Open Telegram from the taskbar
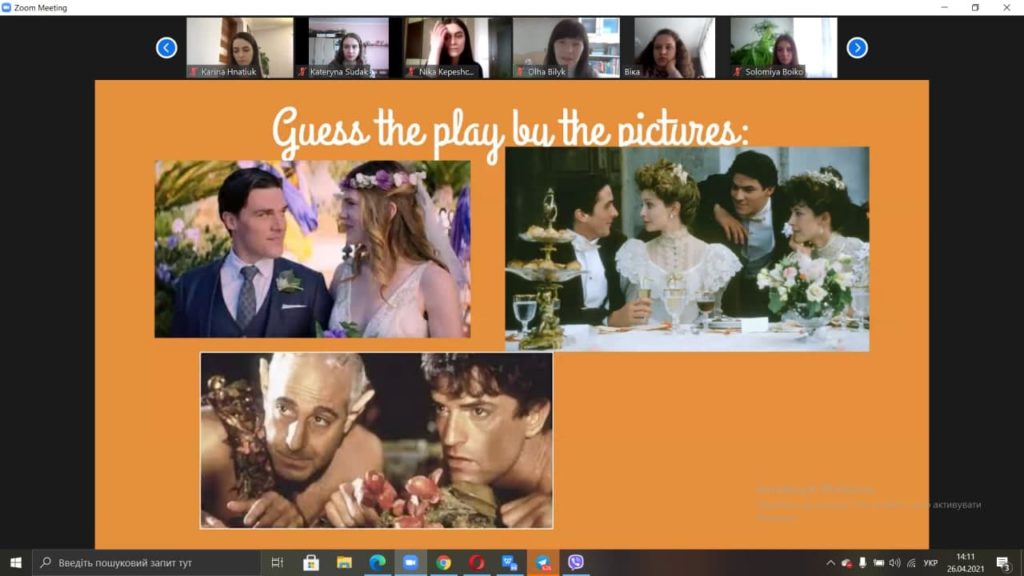The height and width of the screenshot is (576, 1024). click(543, 562)
